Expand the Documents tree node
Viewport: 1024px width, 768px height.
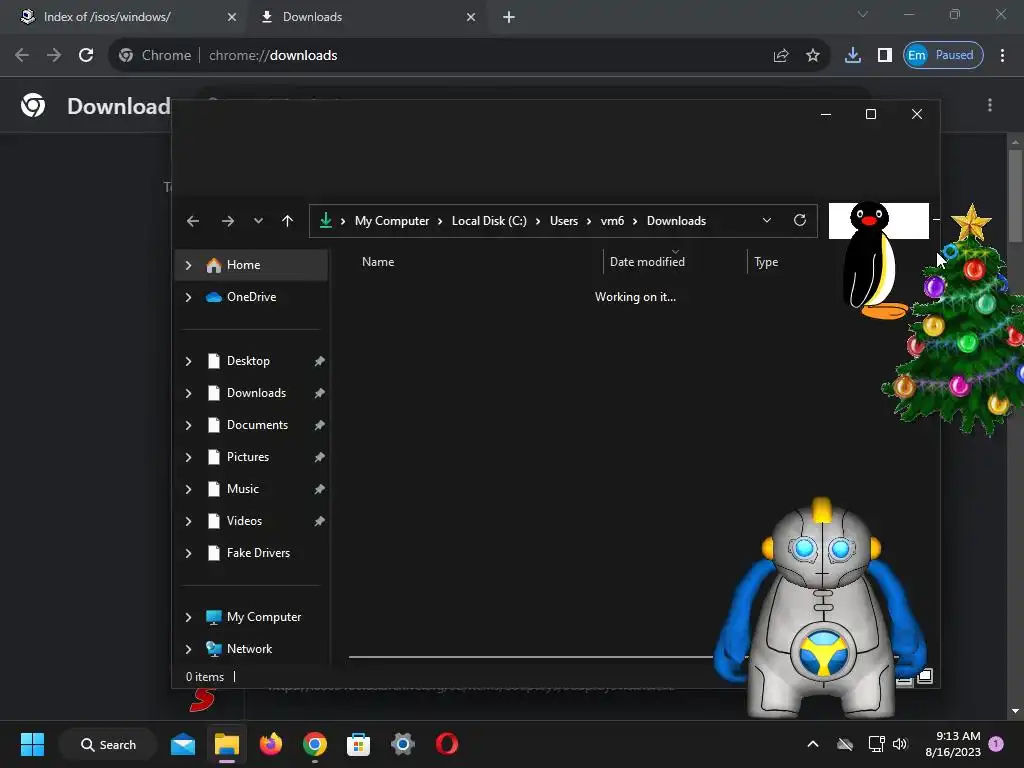188,425
